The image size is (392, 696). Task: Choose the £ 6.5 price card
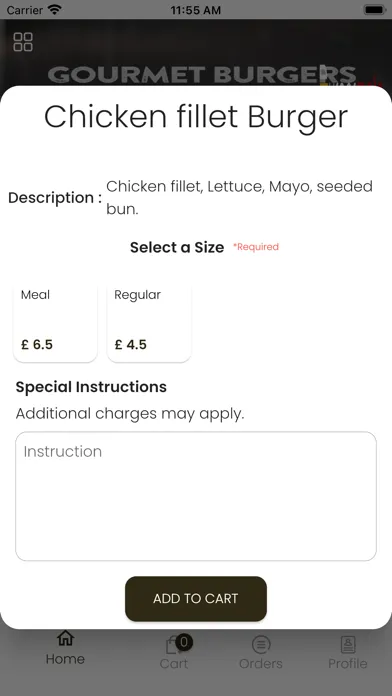coord(55,324)
